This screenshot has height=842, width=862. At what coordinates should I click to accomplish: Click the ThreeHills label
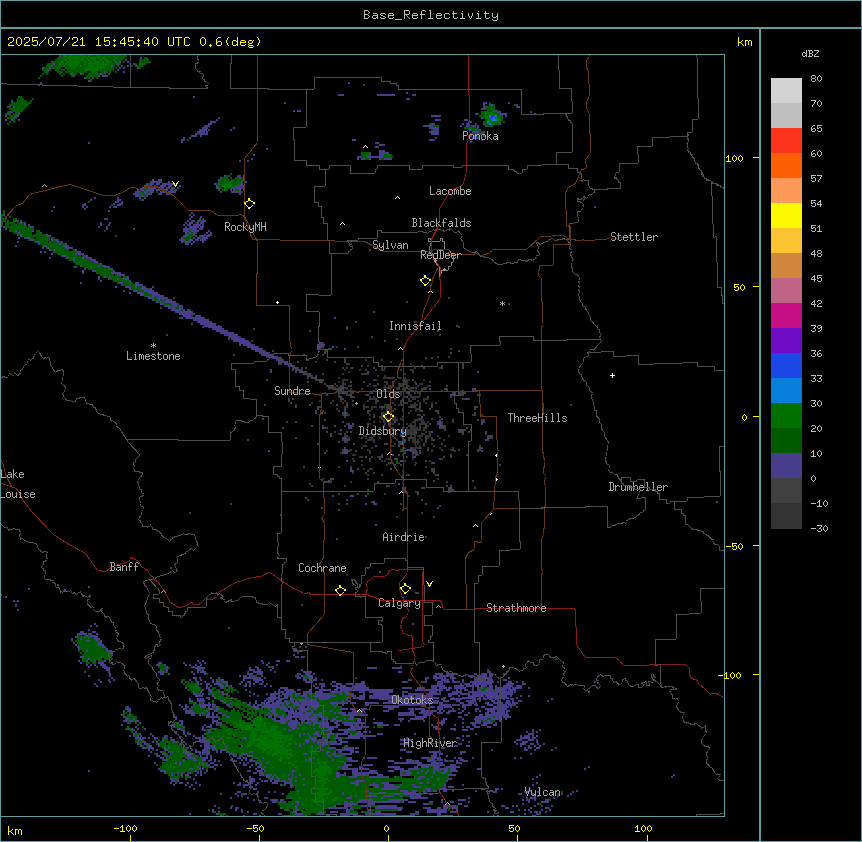coord(537,418)
